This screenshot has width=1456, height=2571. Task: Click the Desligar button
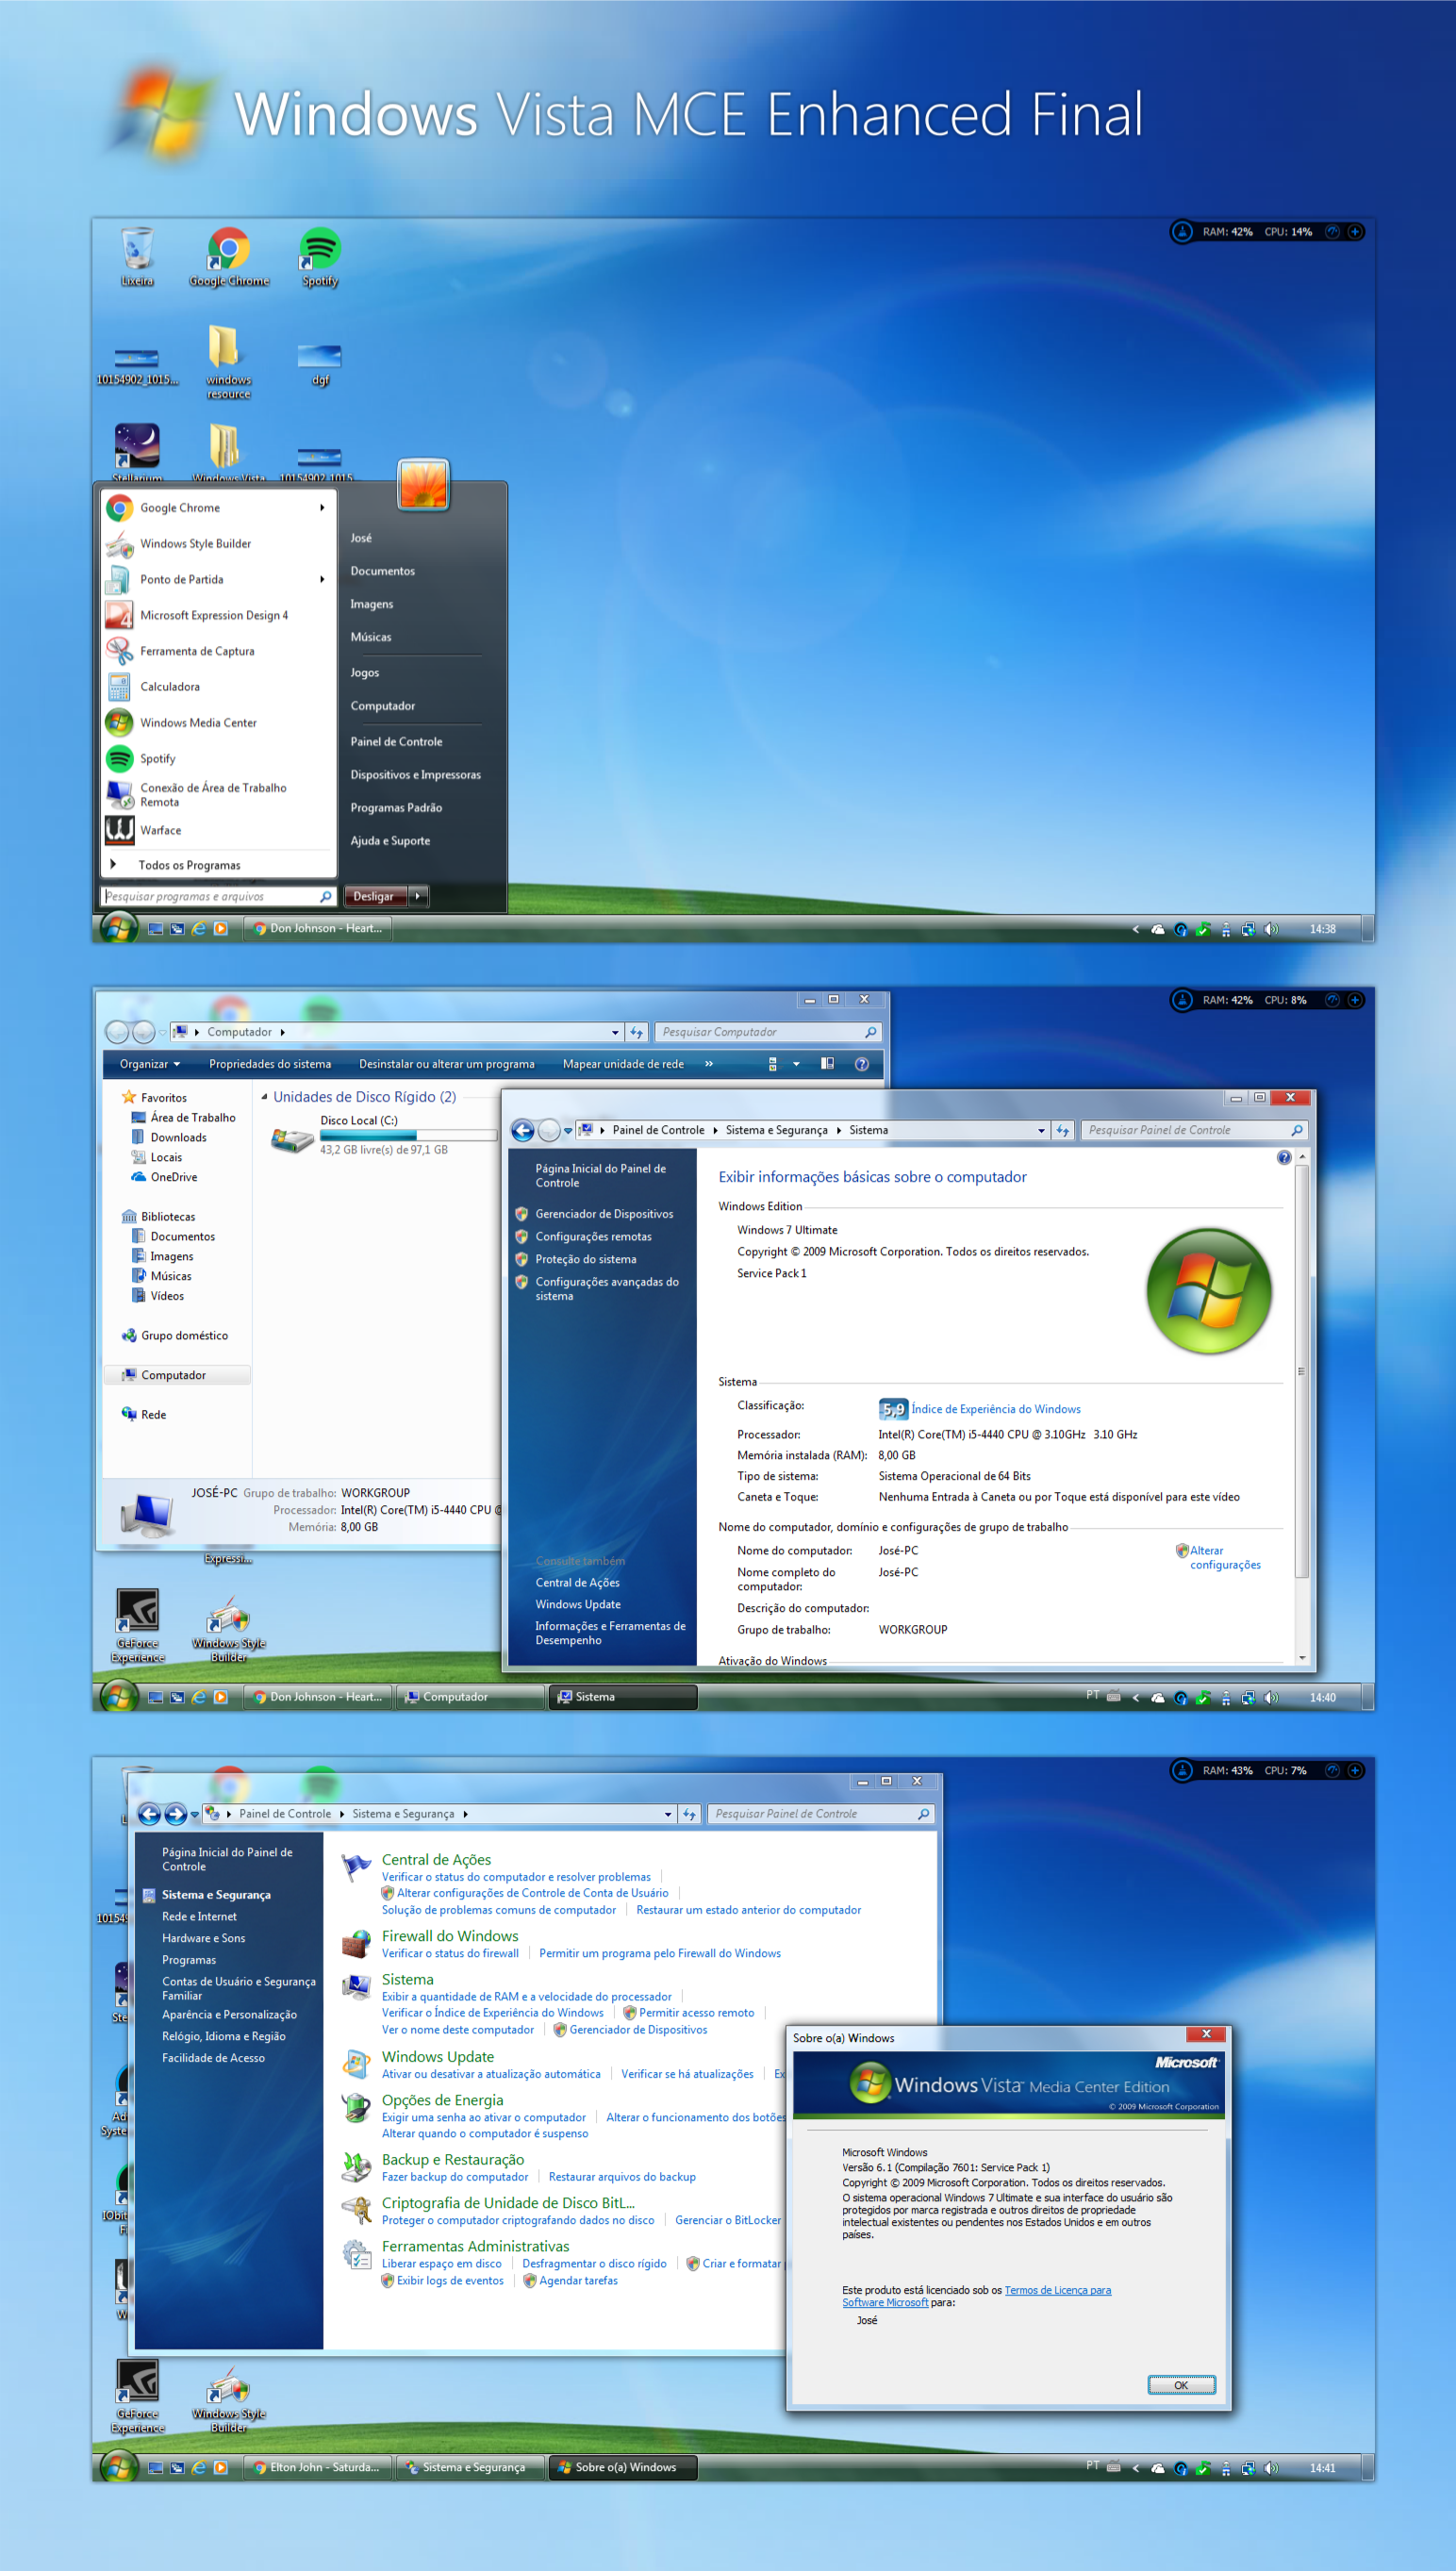pyautogui.click(x=374, y=897)
